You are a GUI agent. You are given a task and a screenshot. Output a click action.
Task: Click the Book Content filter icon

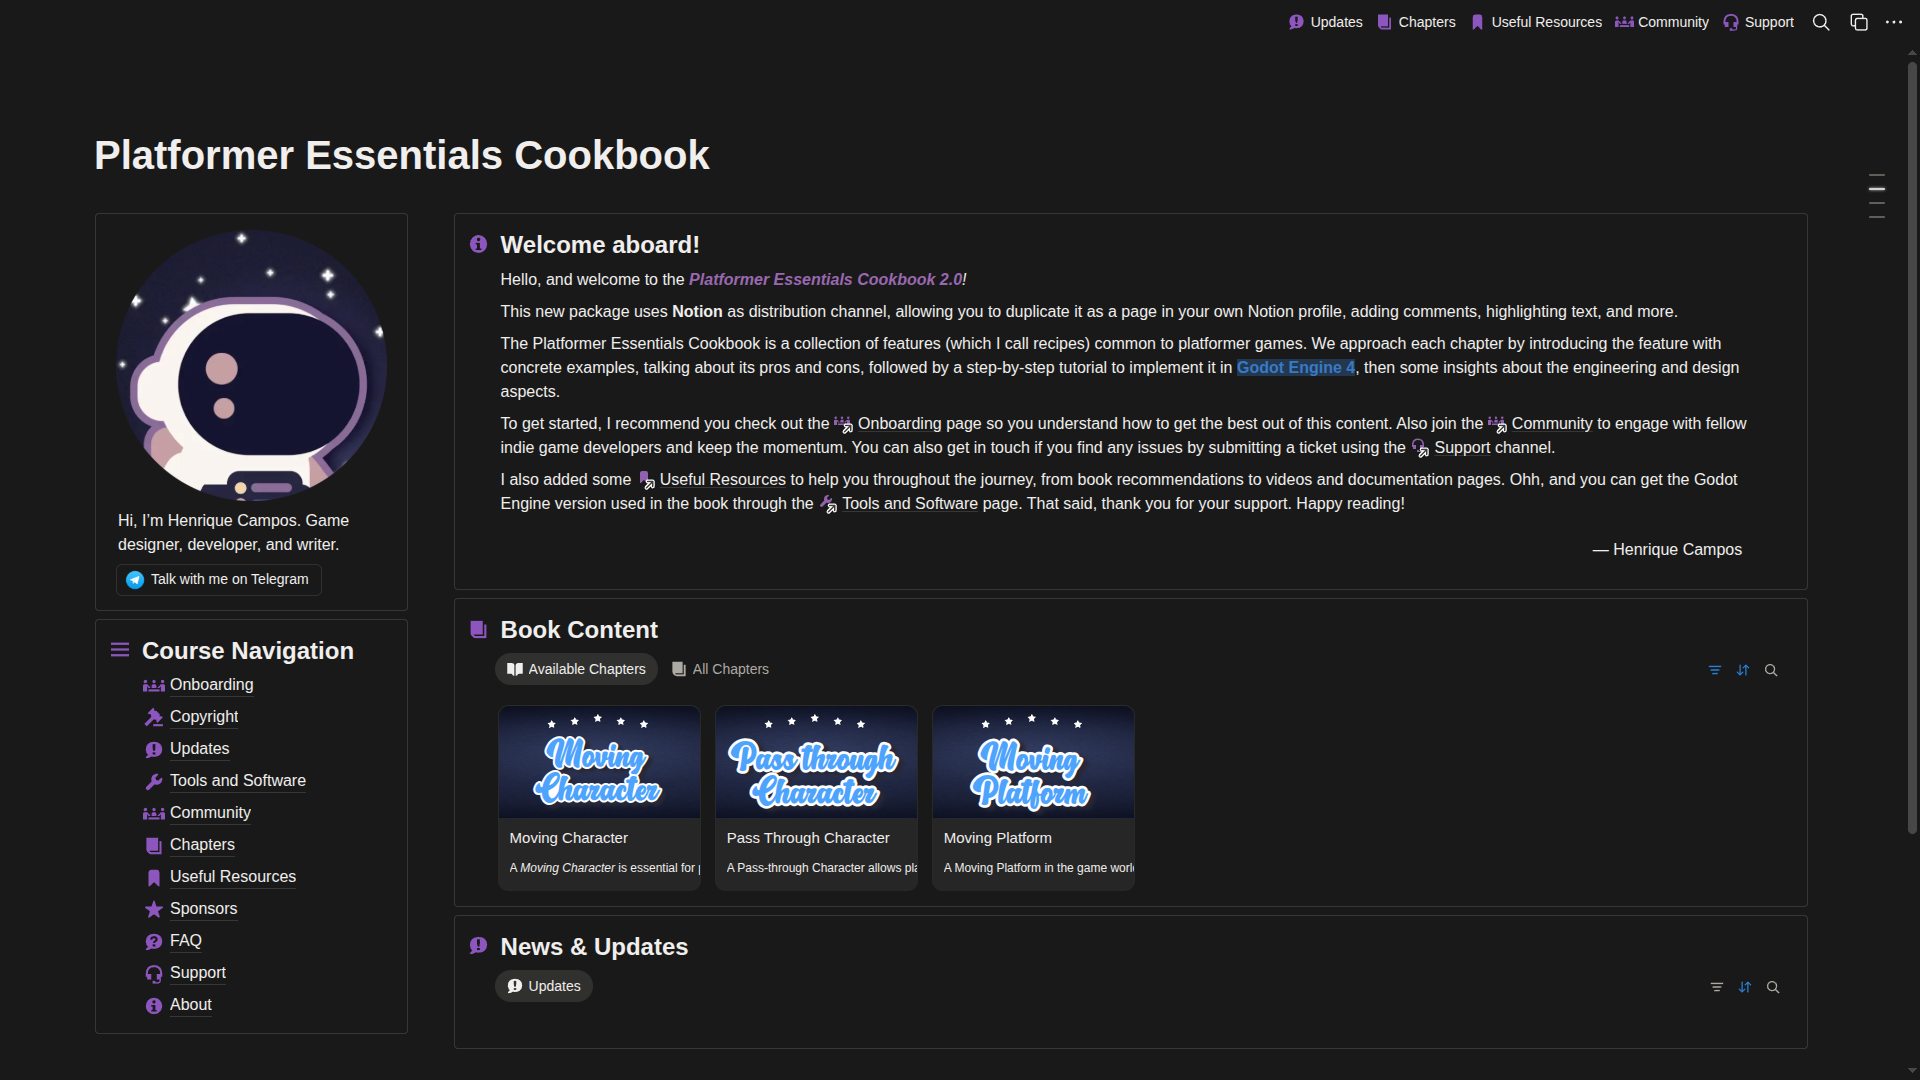1715,670
